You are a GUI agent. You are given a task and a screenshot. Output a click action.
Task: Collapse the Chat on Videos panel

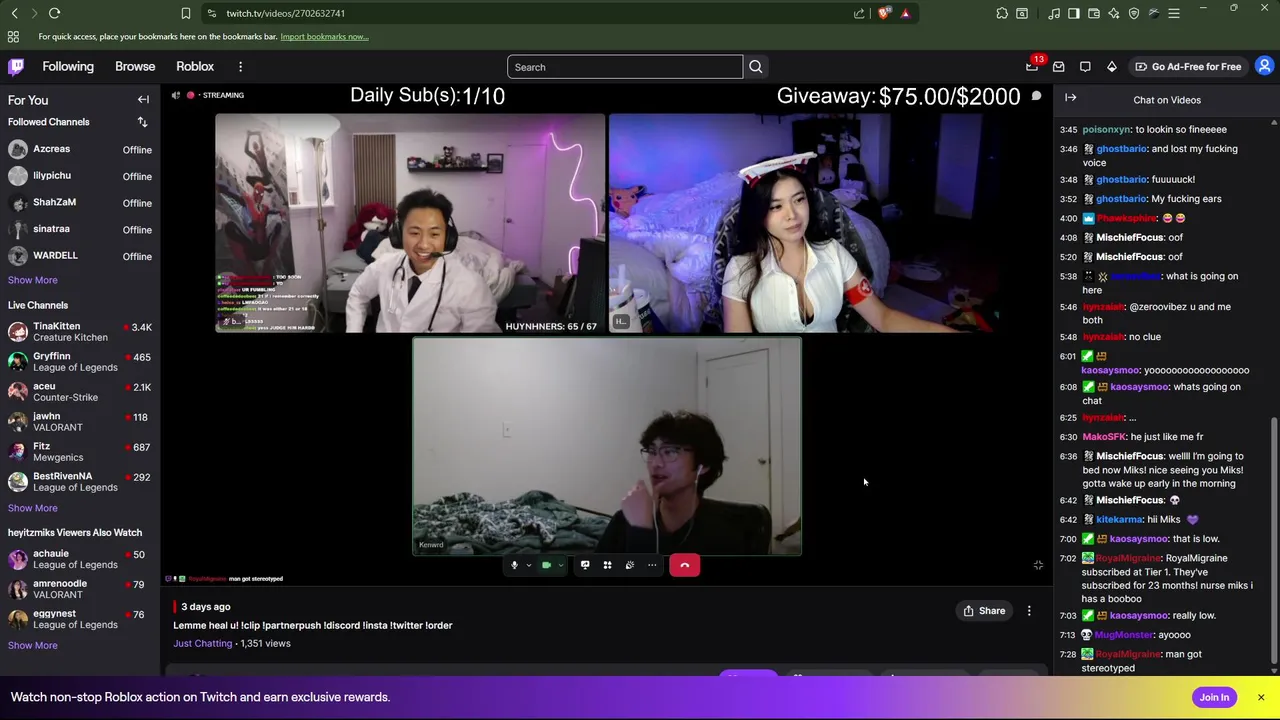click(x=1070, y=98)
